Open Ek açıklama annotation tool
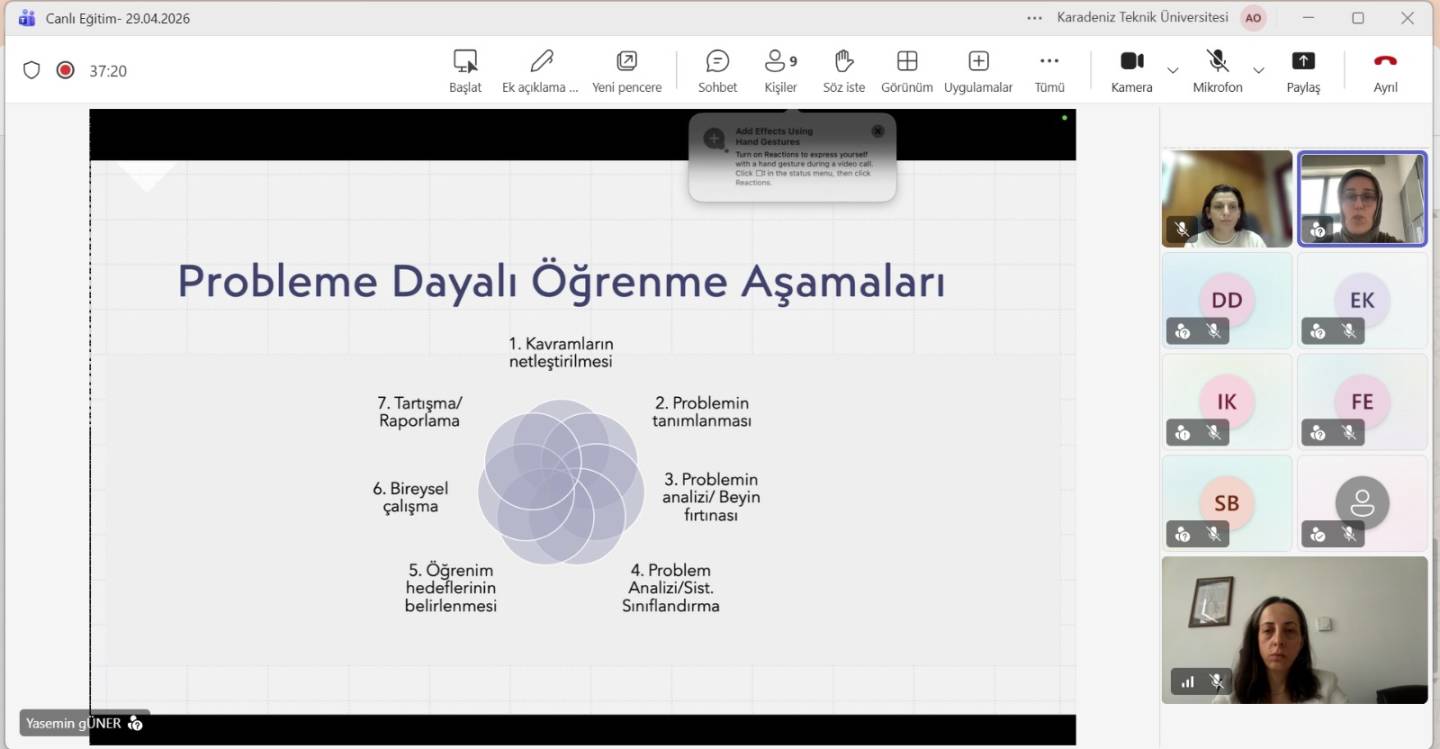 click(x=540, y=70)
